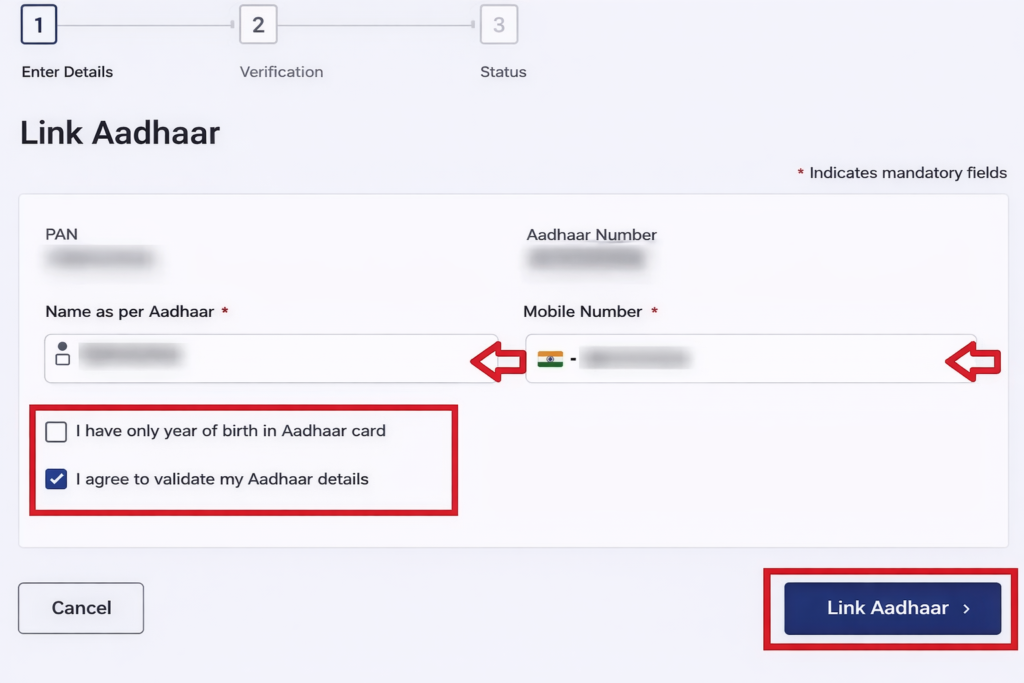Click the step 1 number box
The image size is (1024, 683).
tap(39, 25)
